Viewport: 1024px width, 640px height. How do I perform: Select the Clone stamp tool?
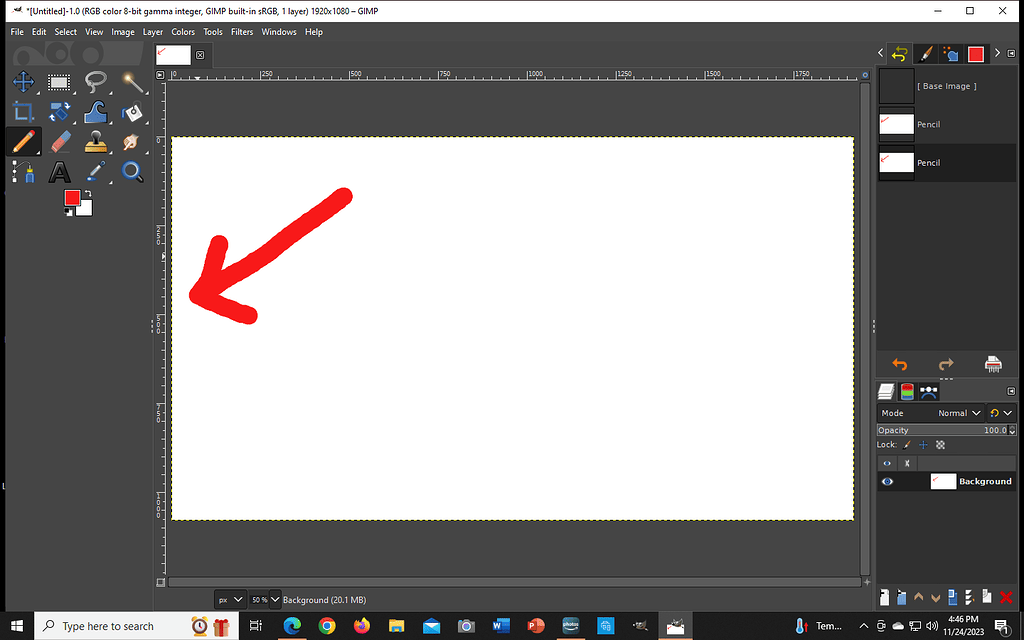tap(94, 141)
